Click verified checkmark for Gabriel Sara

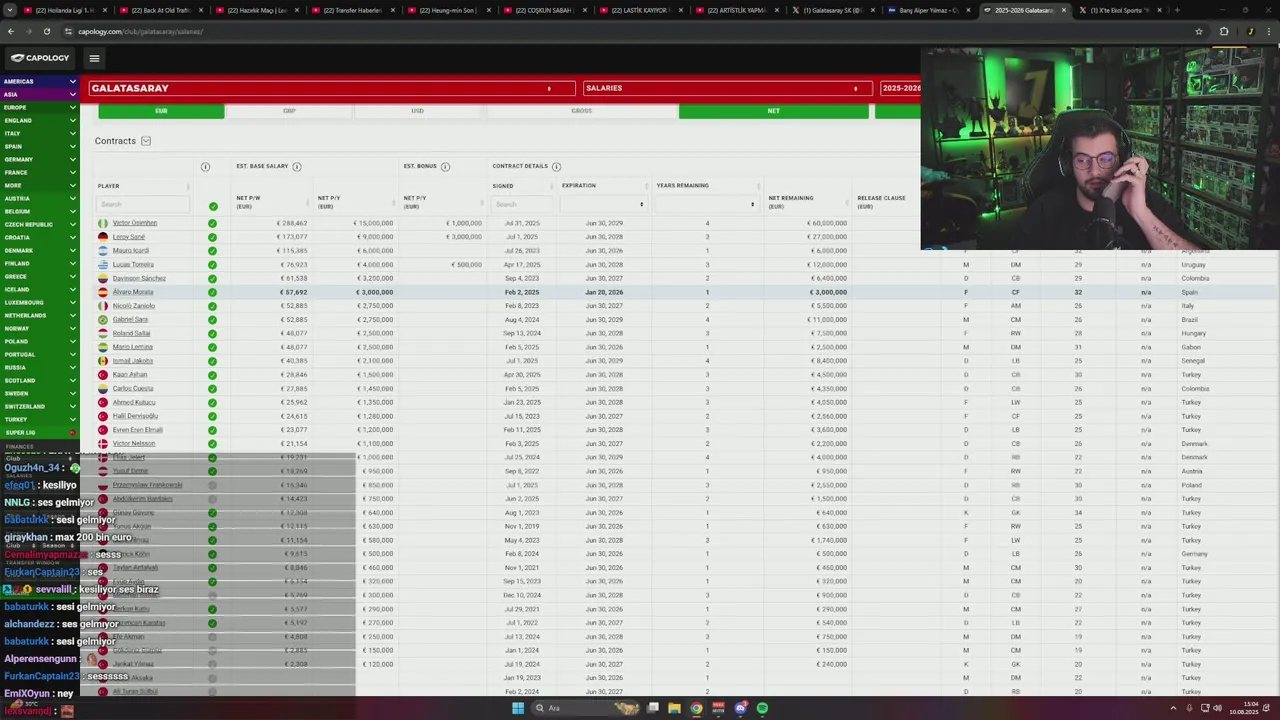[x=212, y=320]
